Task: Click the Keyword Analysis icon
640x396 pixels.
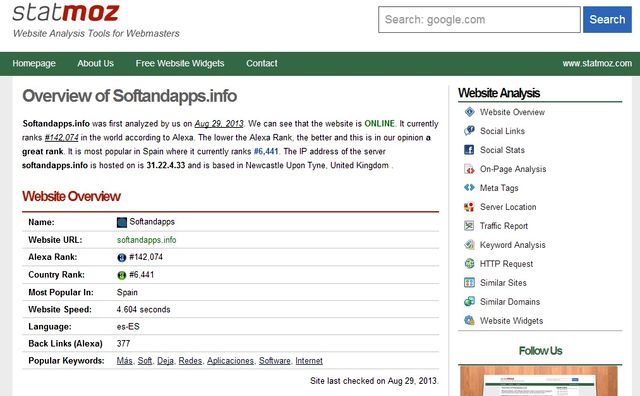Action: pyautogui.click(x=469, y=245)
